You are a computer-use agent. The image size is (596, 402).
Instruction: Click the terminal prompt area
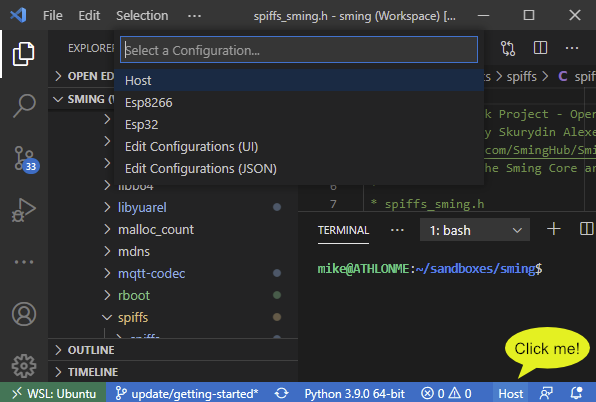click(x=430, y=269)
